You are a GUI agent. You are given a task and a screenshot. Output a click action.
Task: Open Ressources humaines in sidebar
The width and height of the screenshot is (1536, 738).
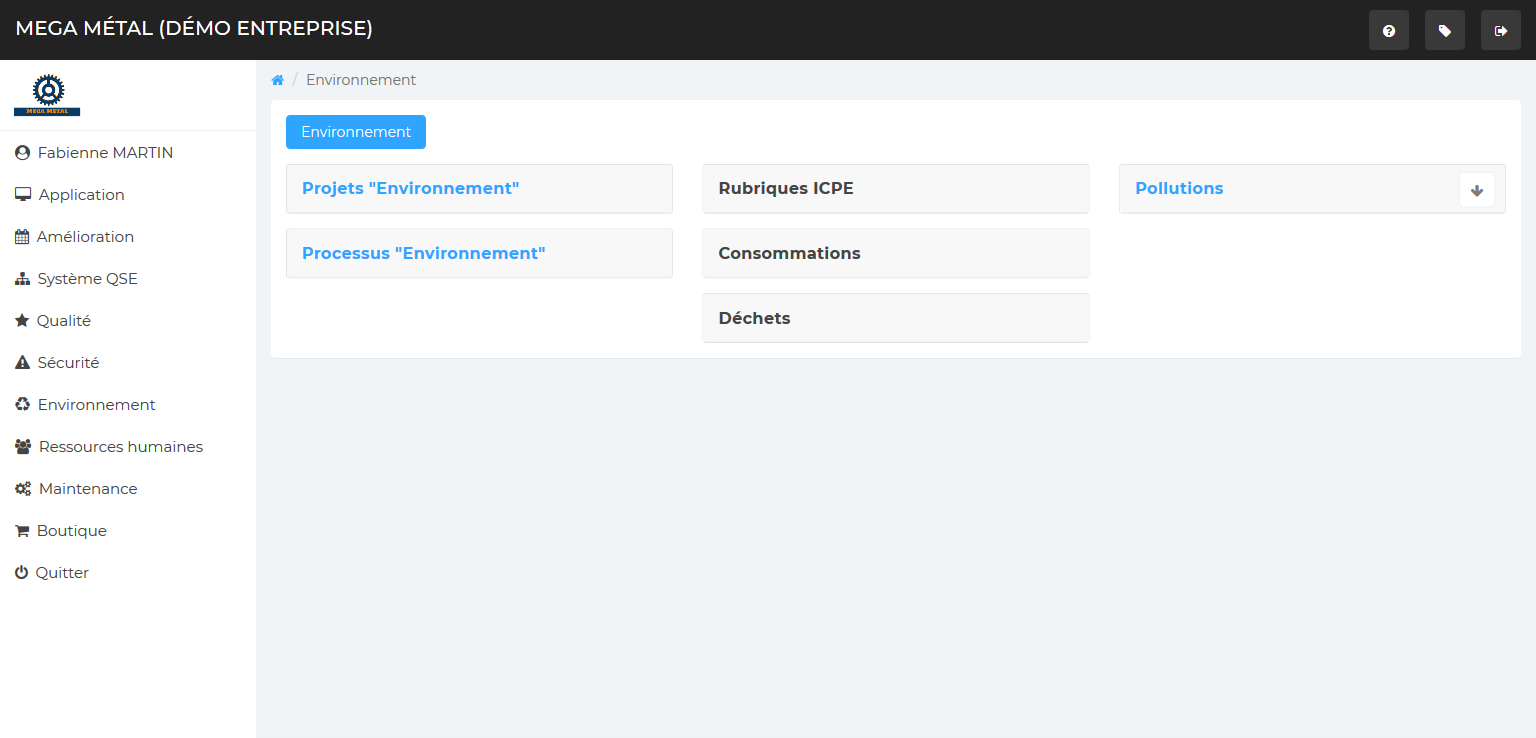coord(120,447)
